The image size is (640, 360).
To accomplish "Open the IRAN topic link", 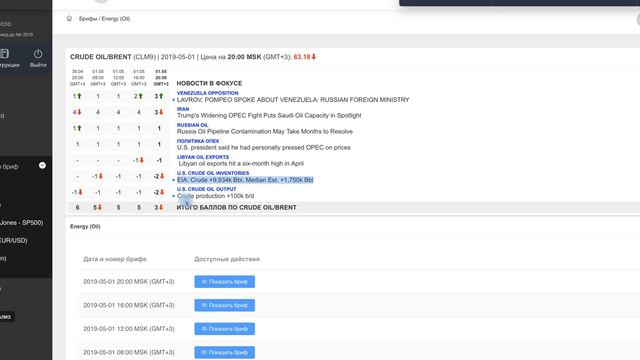I will (x=183, y=109).
